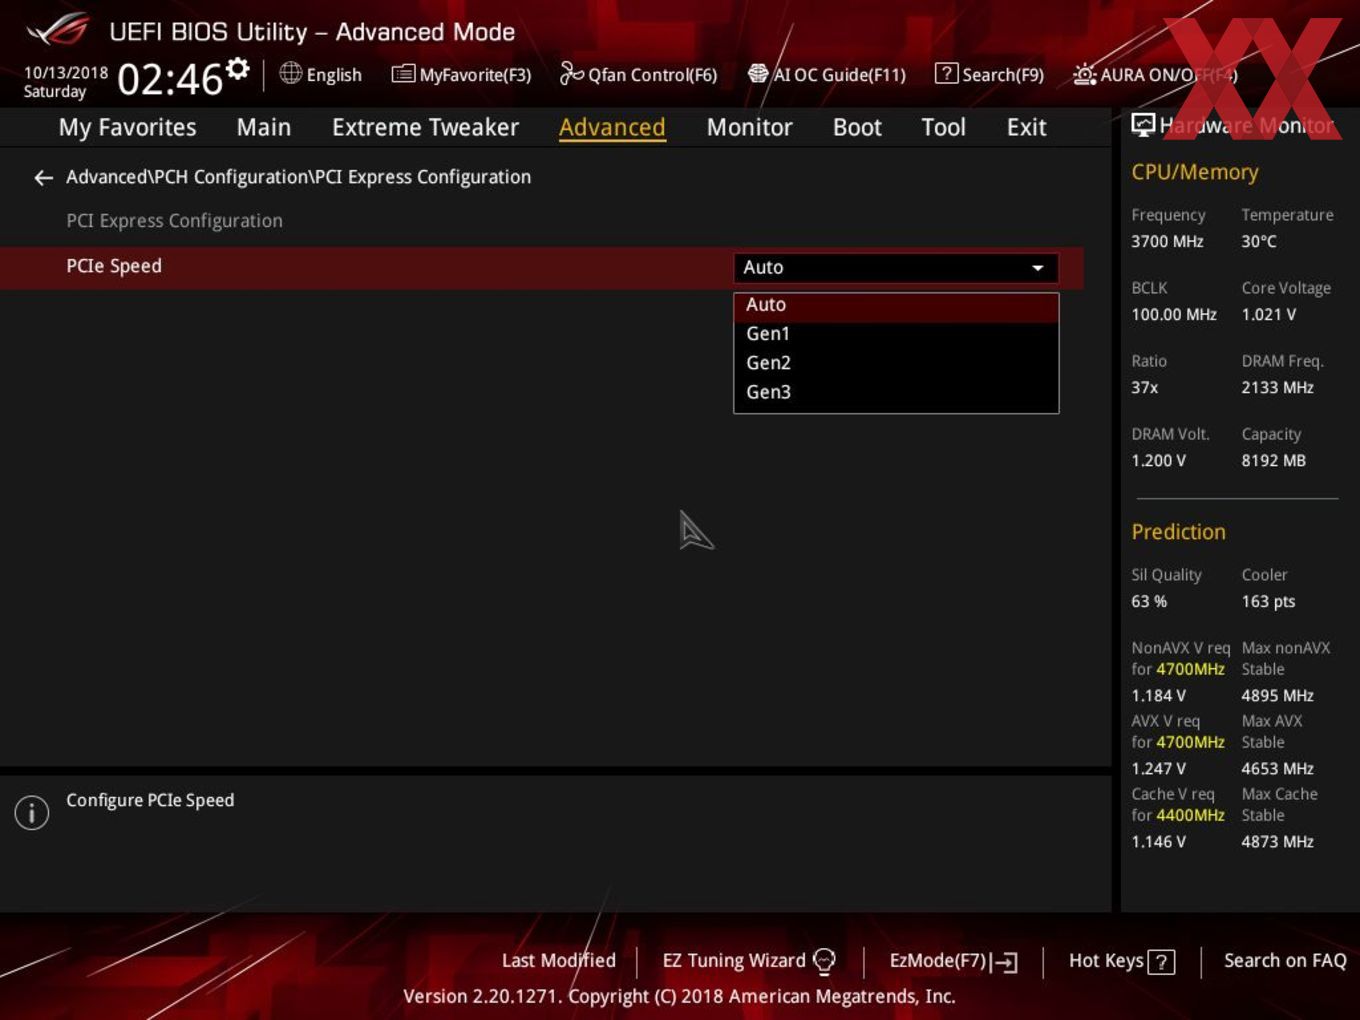Open Search on FAQ
The width and height of the screenshot is (1360, 1020).
(1285, 960)
